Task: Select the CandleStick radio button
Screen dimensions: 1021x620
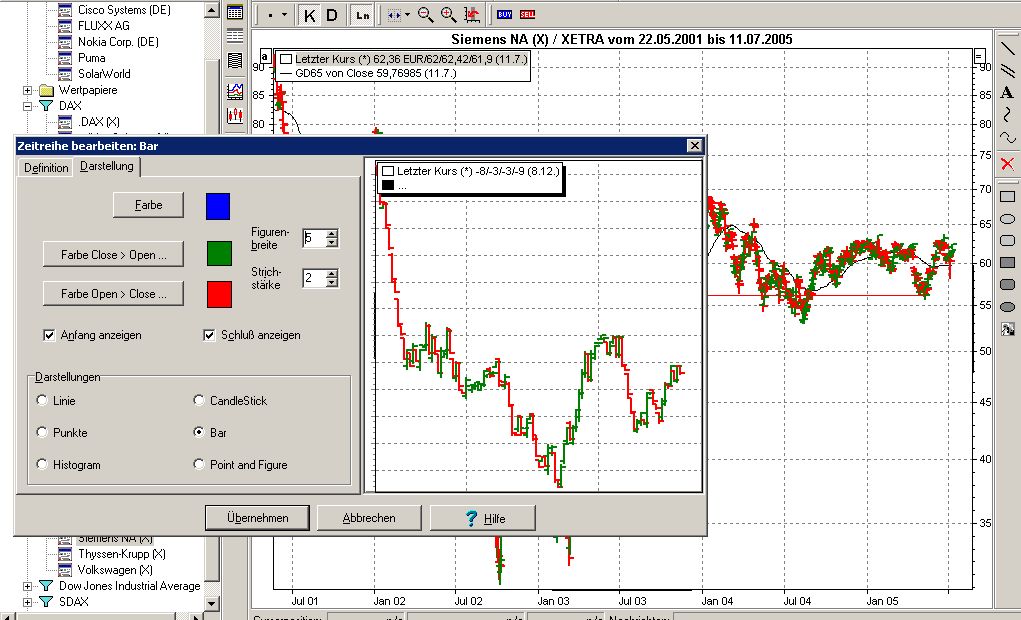Action: click(x=199, y=400)
